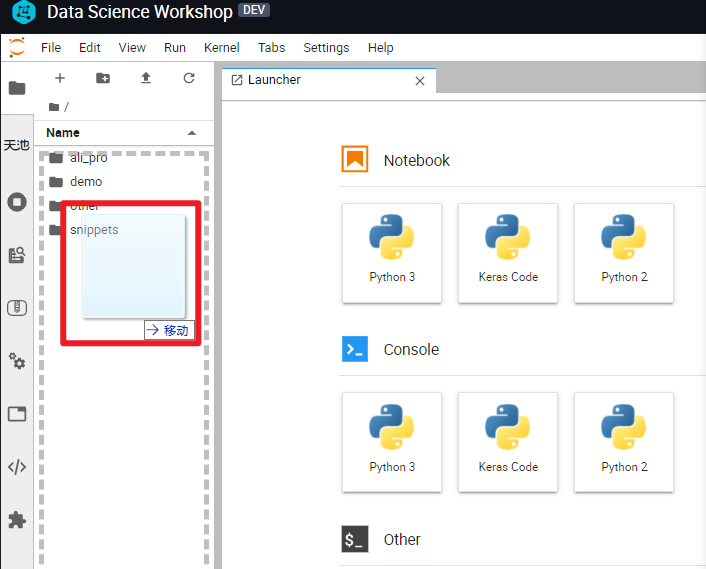Viewport: 706px width, 569px height.
Task: Click the Notebook section bookmark icon
Action: [x=355, y=159]
